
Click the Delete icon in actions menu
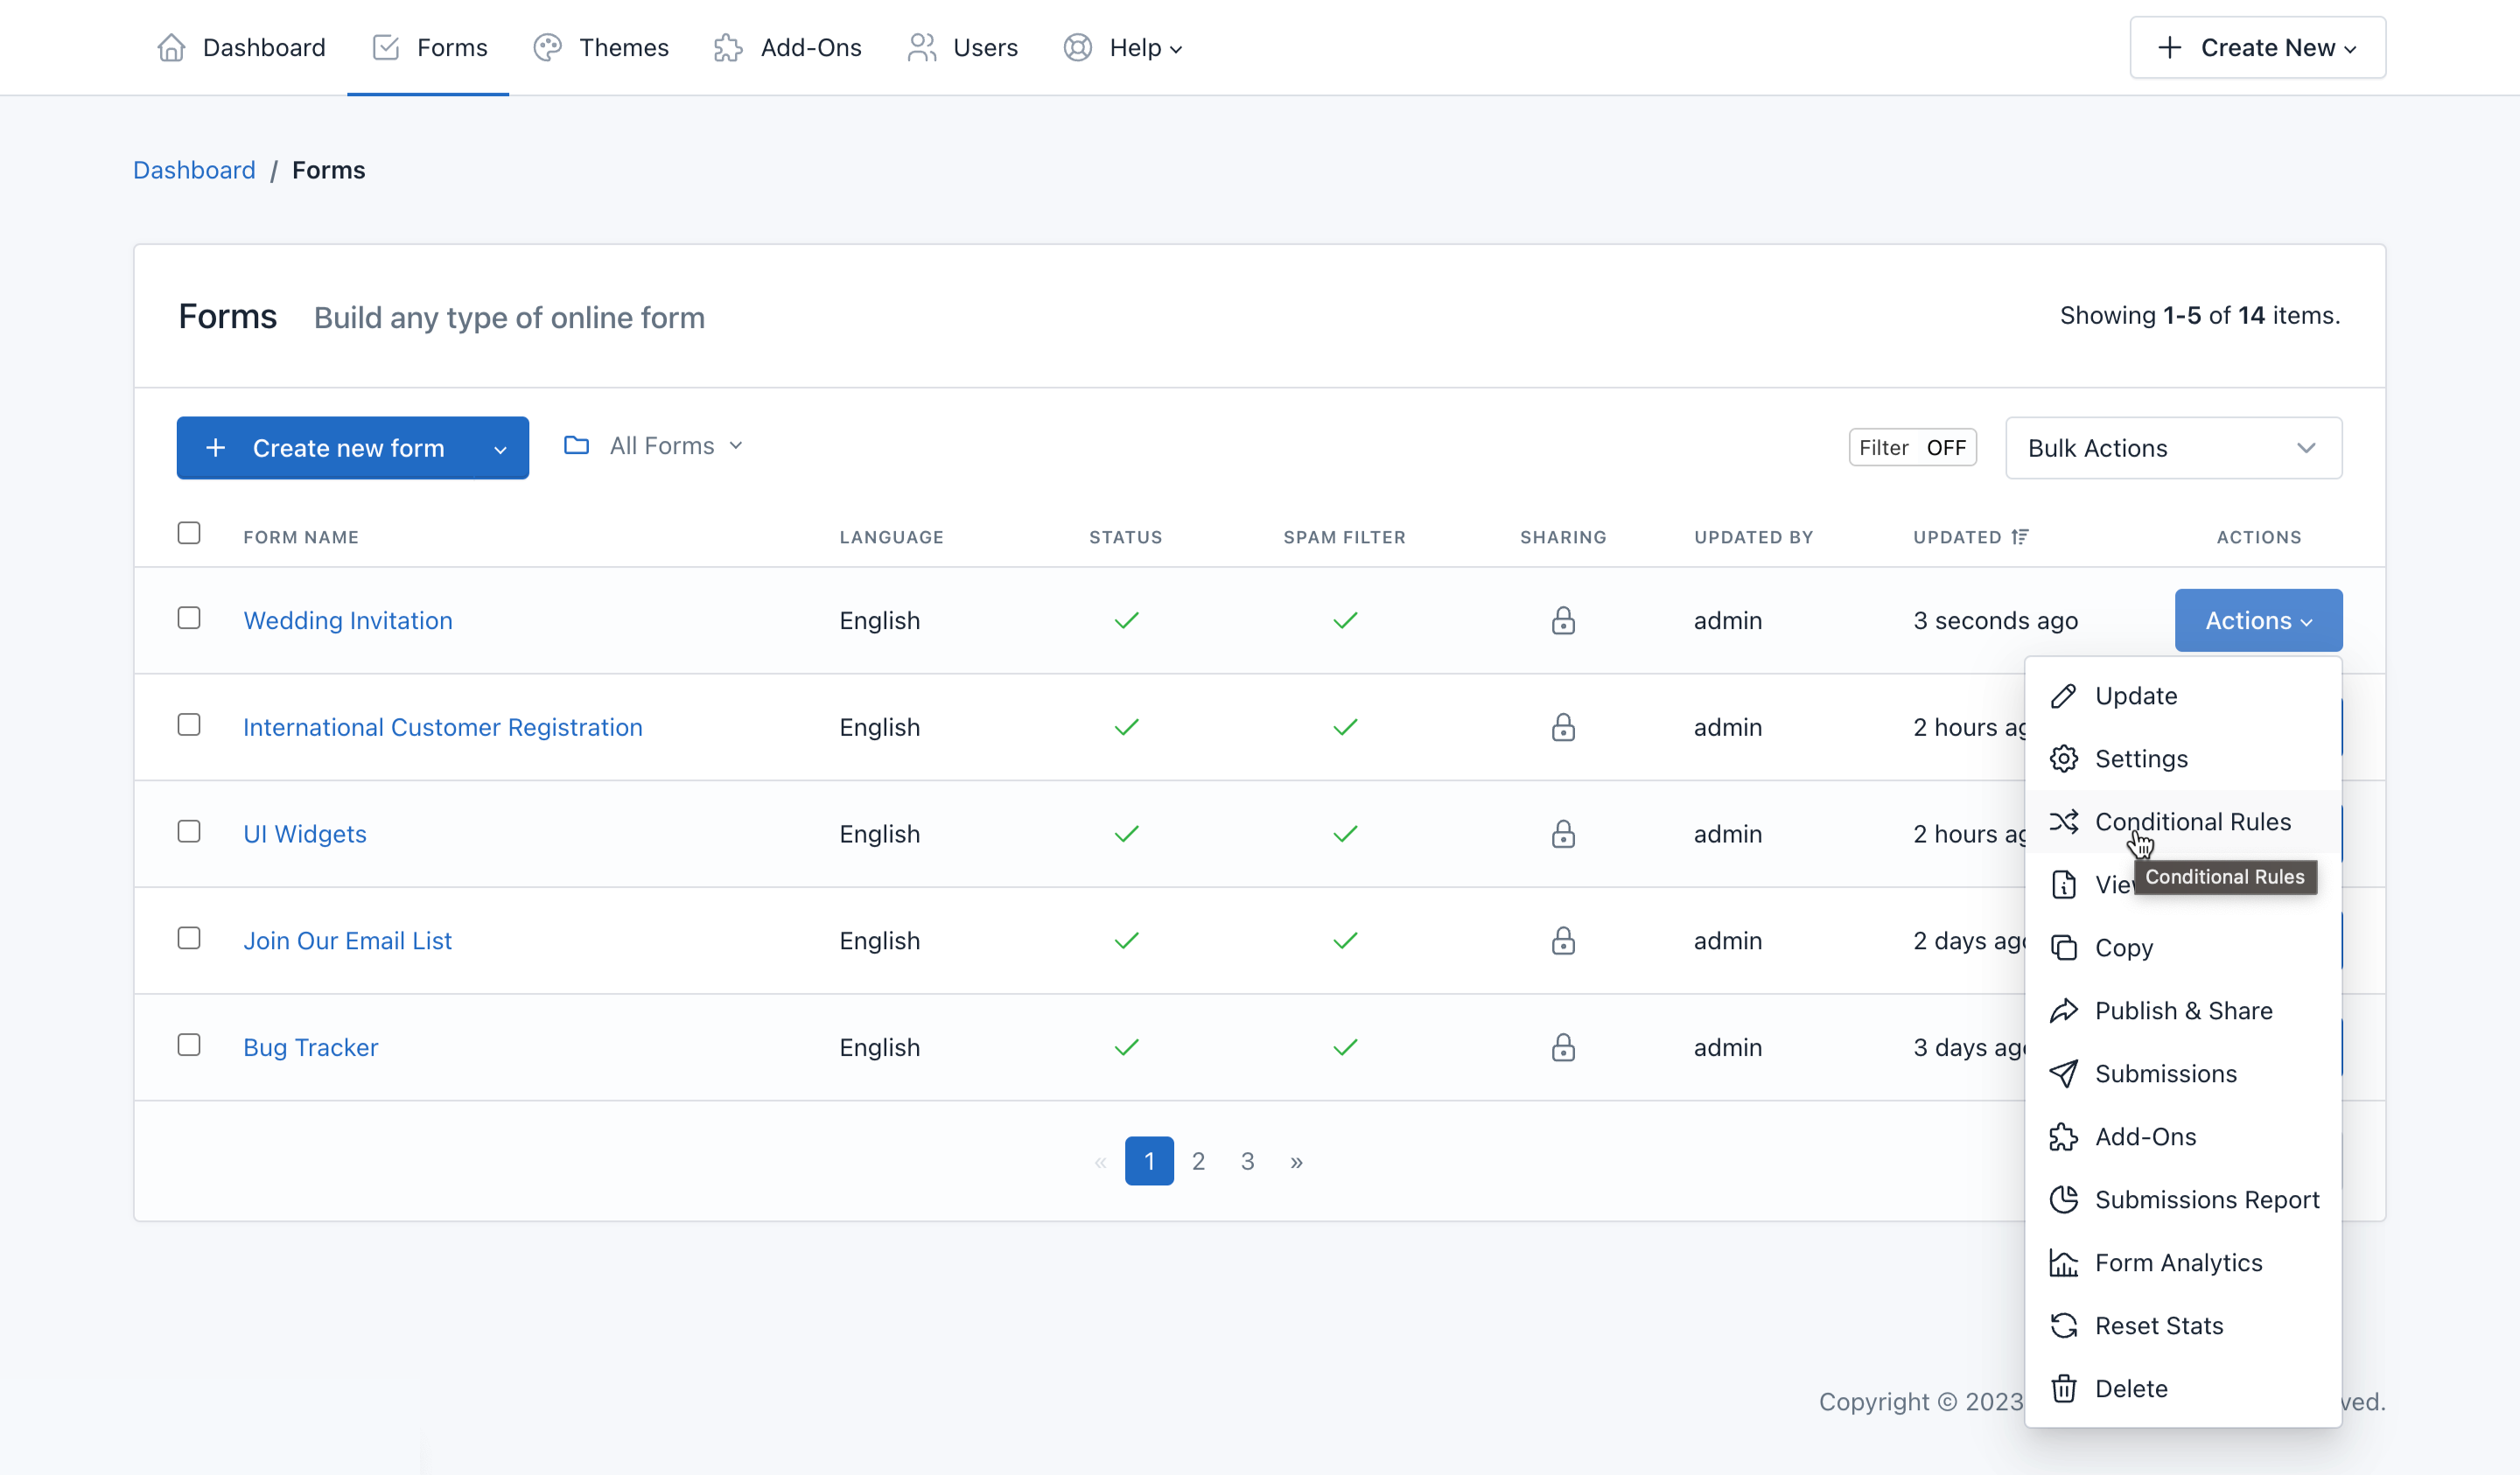[2065, 1389]
